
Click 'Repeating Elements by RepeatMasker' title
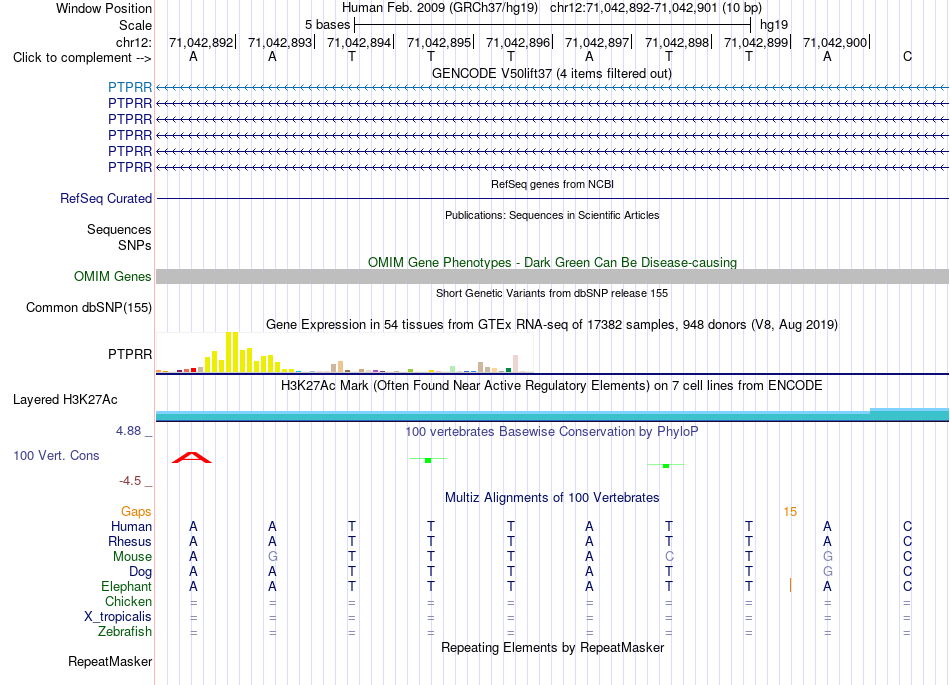click(x=552, y=647)
